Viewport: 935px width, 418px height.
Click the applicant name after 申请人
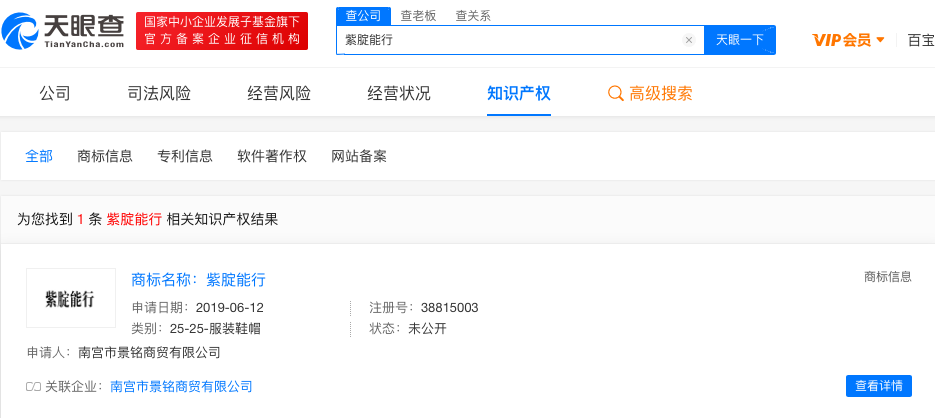149,353
